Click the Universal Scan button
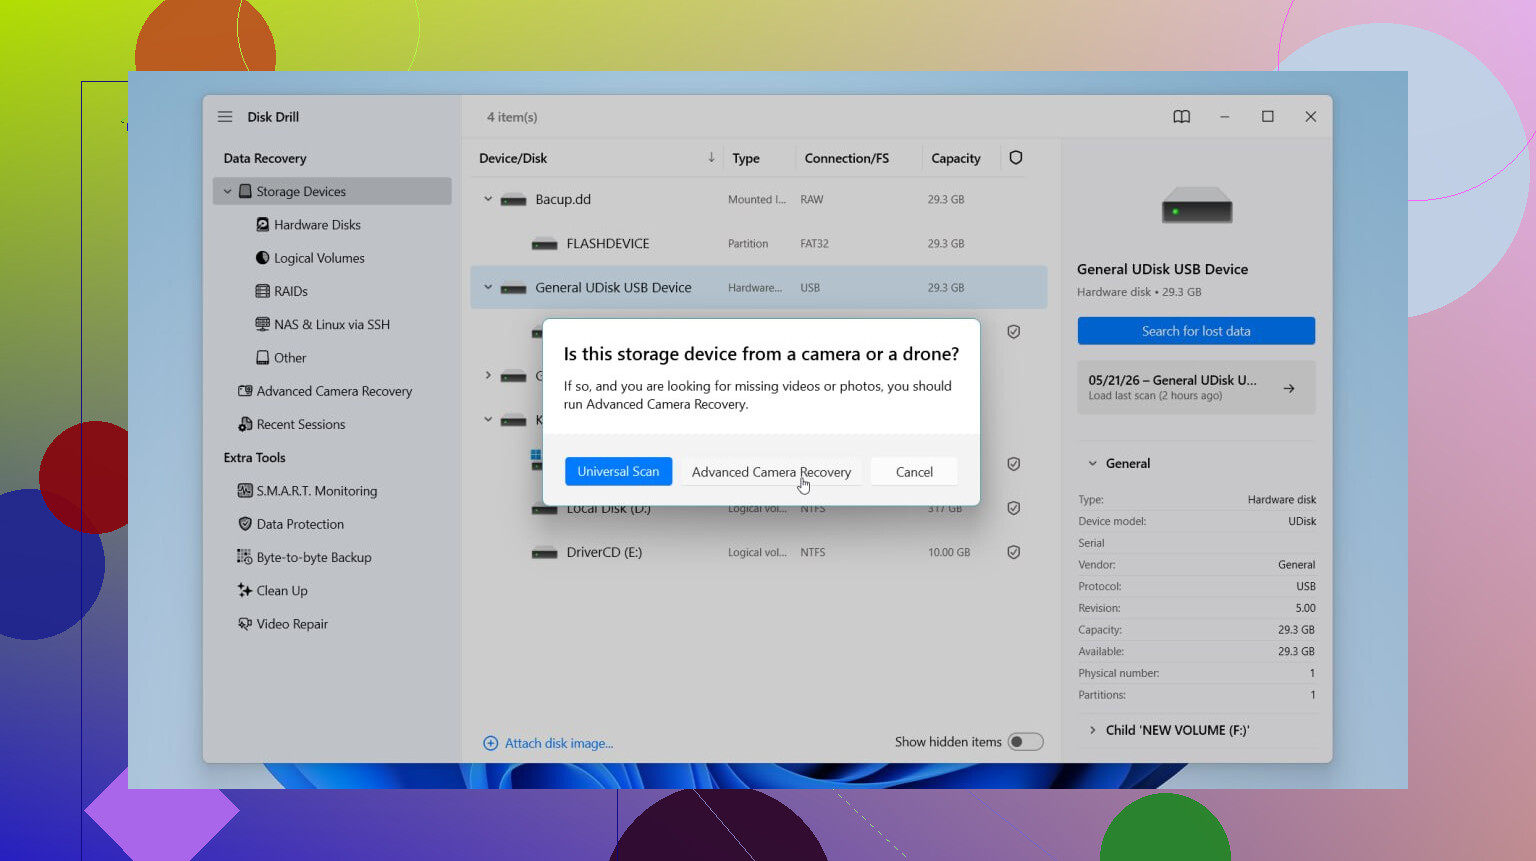The width and height of the screenshot is (1536, 861). [x=618, y=472]
